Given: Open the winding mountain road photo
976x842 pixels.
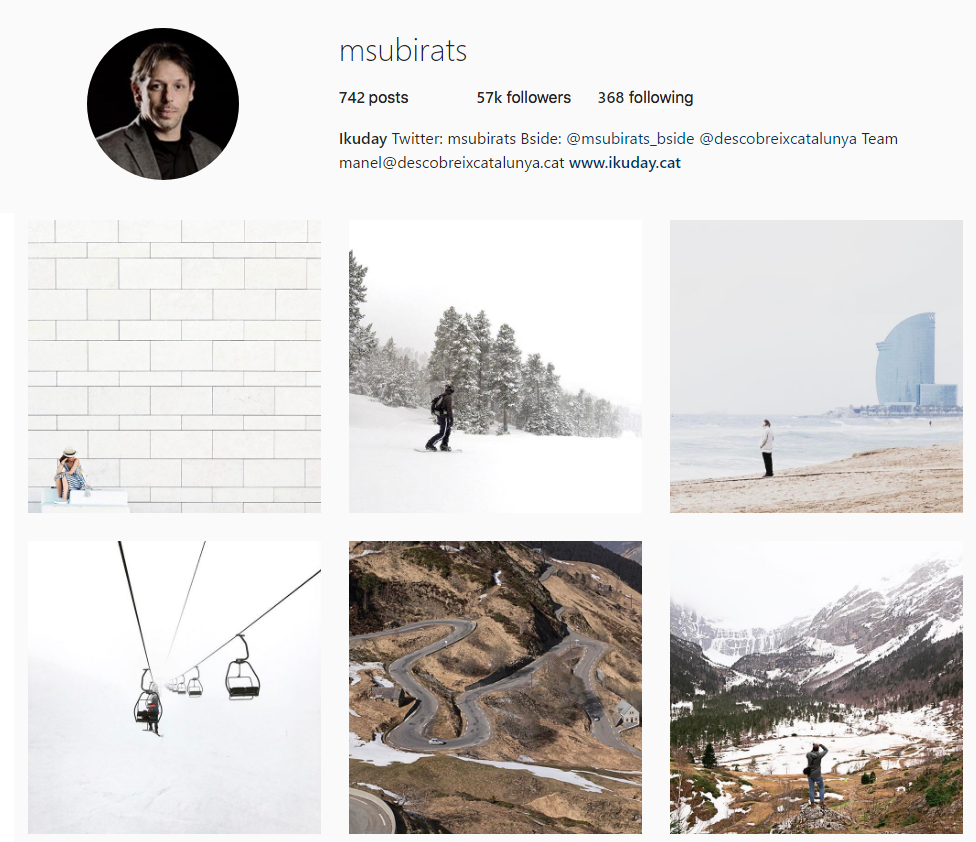Looking at the screenshot, I should click(495, 687).
